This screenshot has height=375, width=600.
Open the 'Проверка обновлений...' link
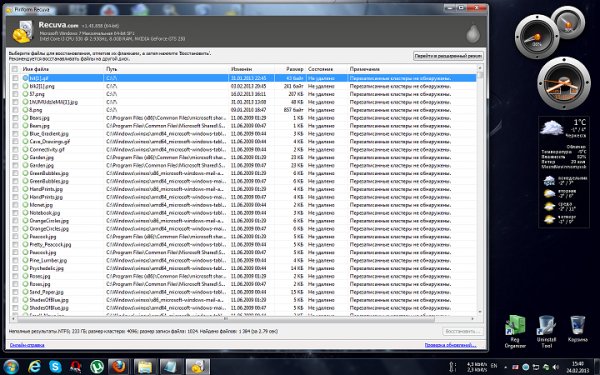(450, 345)
